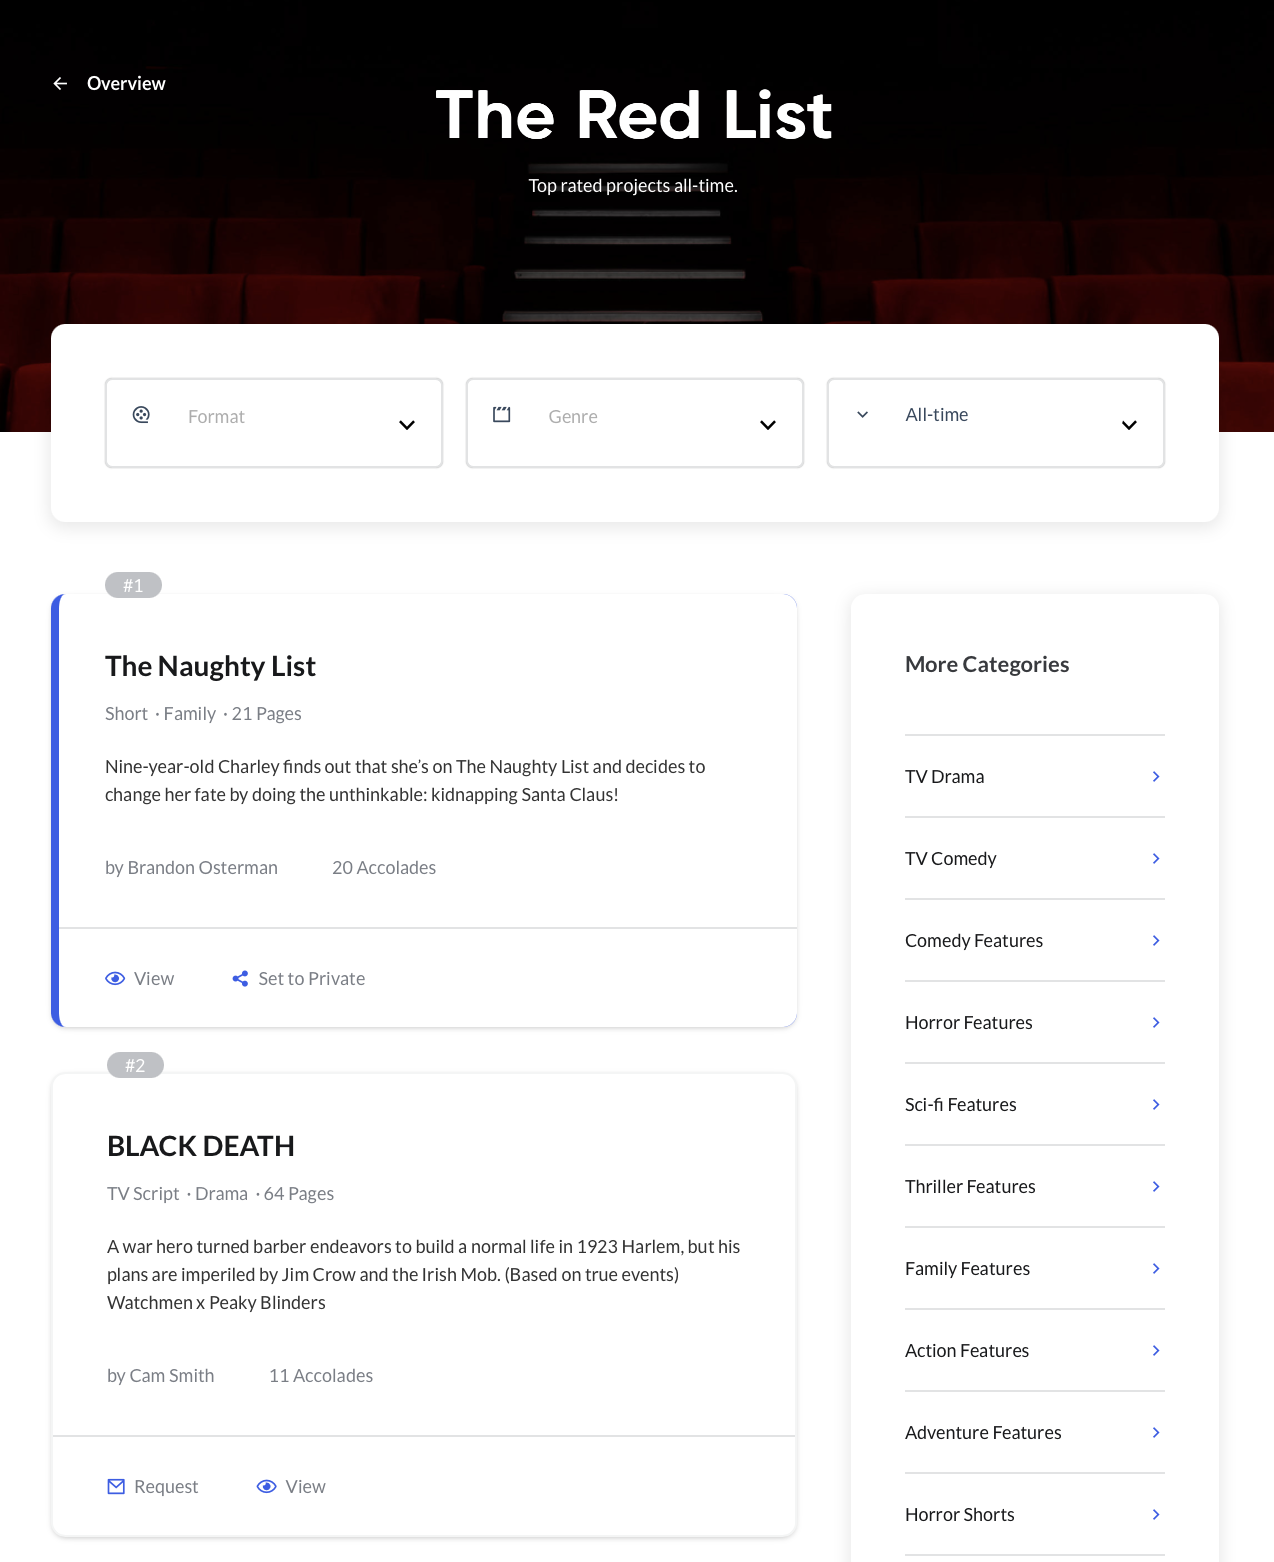Image resolution: width=1274 pixels, height=1562 pixels.
Task: Click the #2 rank badge
Action: tap(135, 1066)
